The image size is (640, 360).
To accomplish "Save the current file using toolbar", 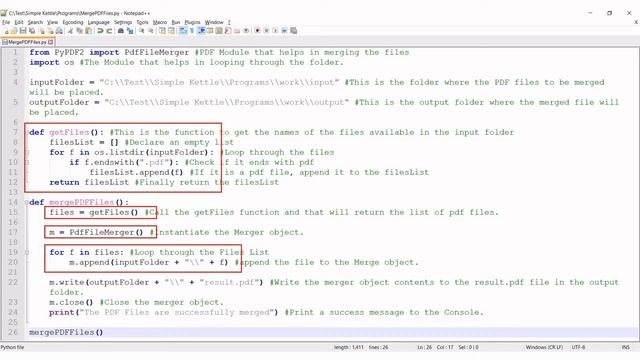I will pos(23,31).
